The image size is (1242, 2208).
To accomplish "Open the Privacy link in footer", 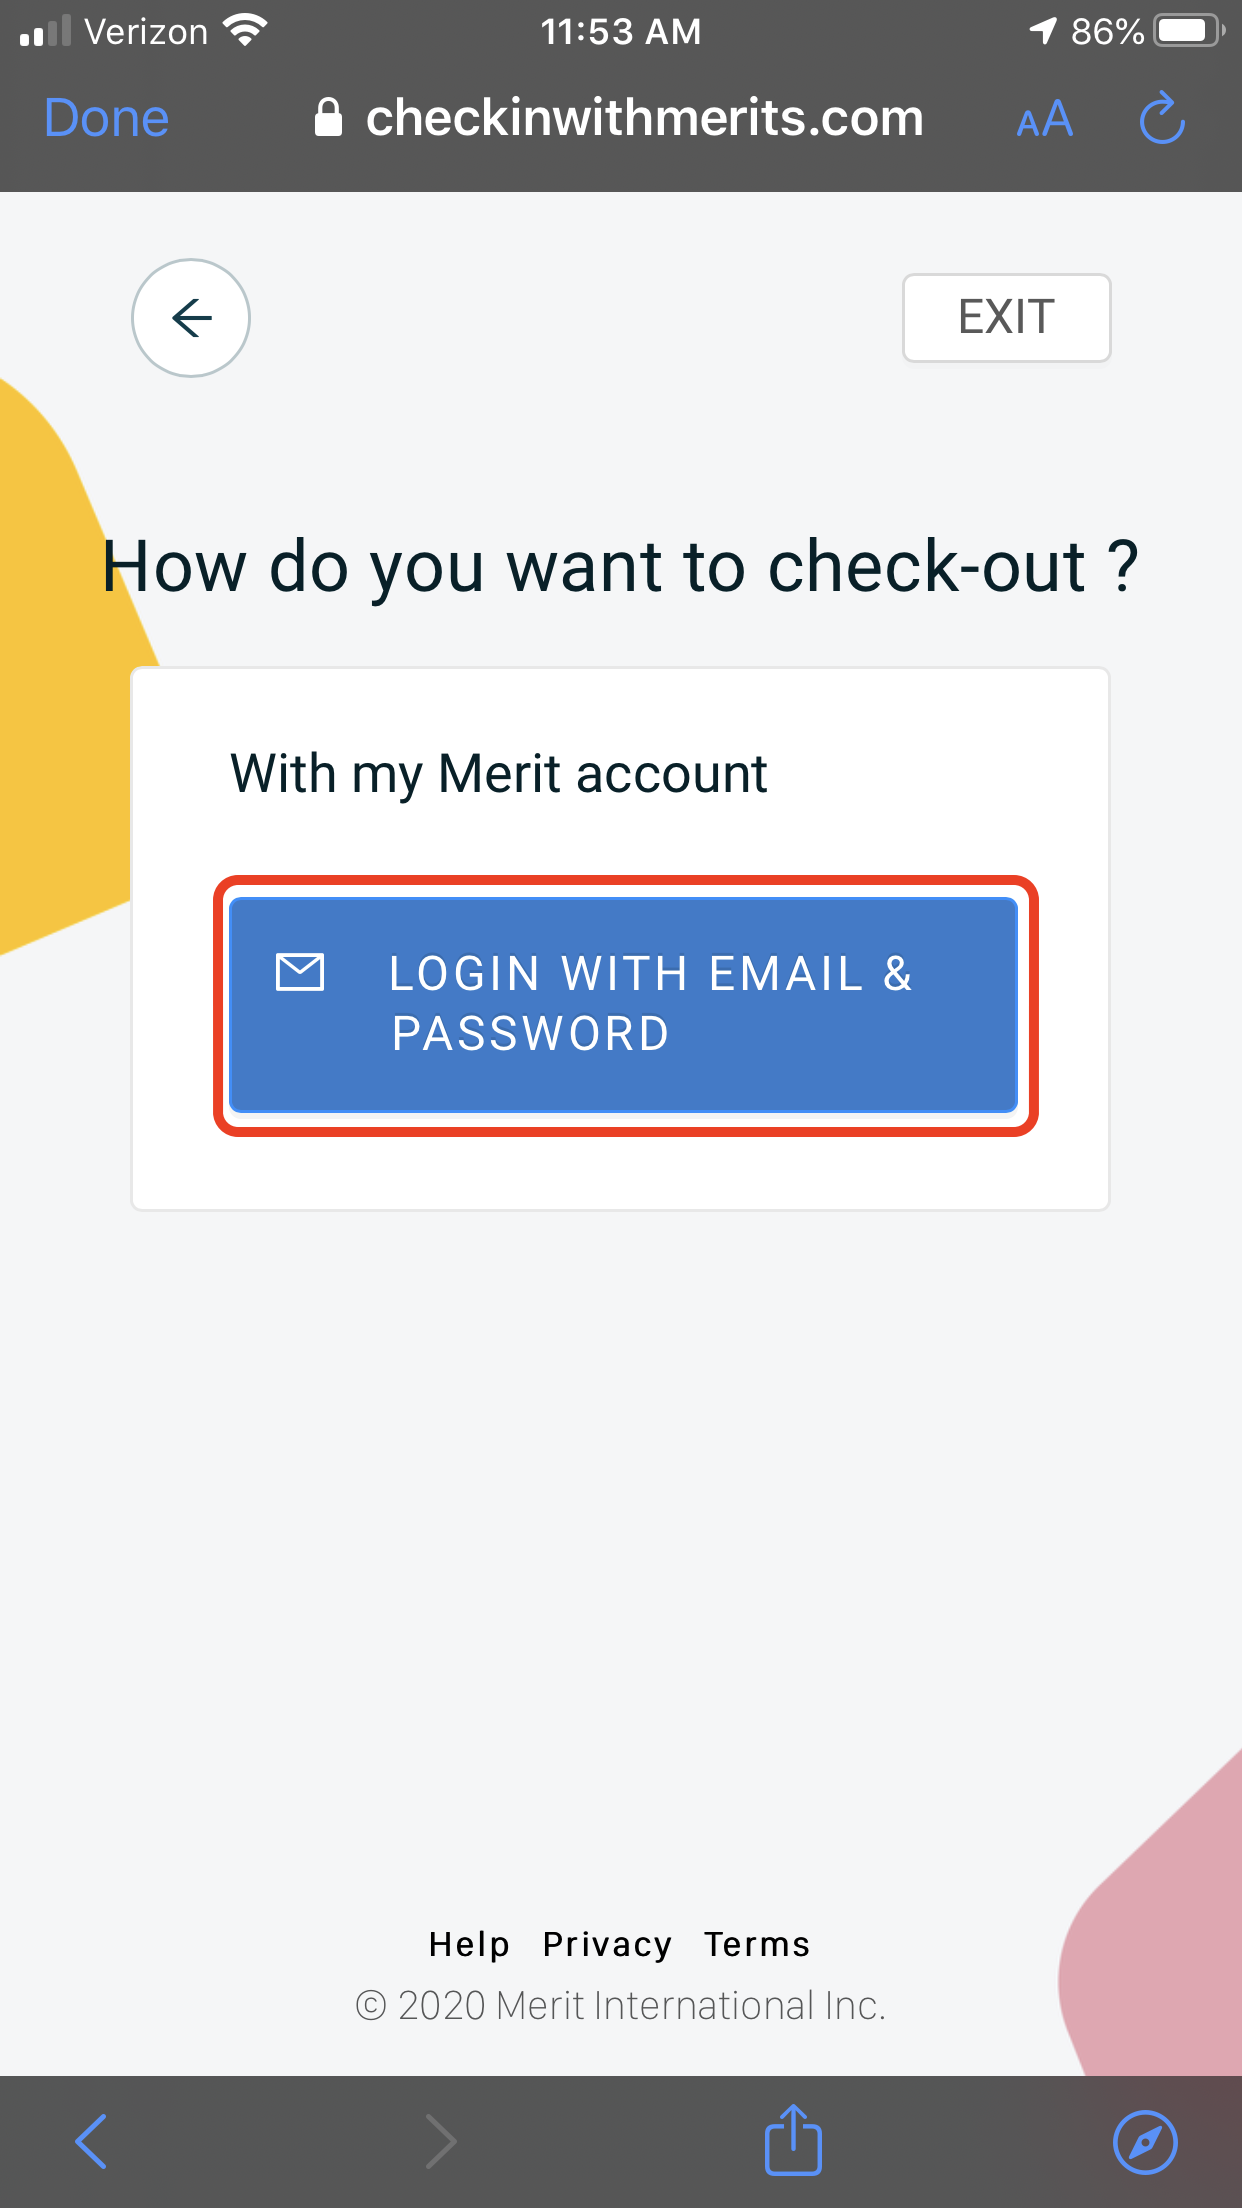I will tap(607, 1944).
